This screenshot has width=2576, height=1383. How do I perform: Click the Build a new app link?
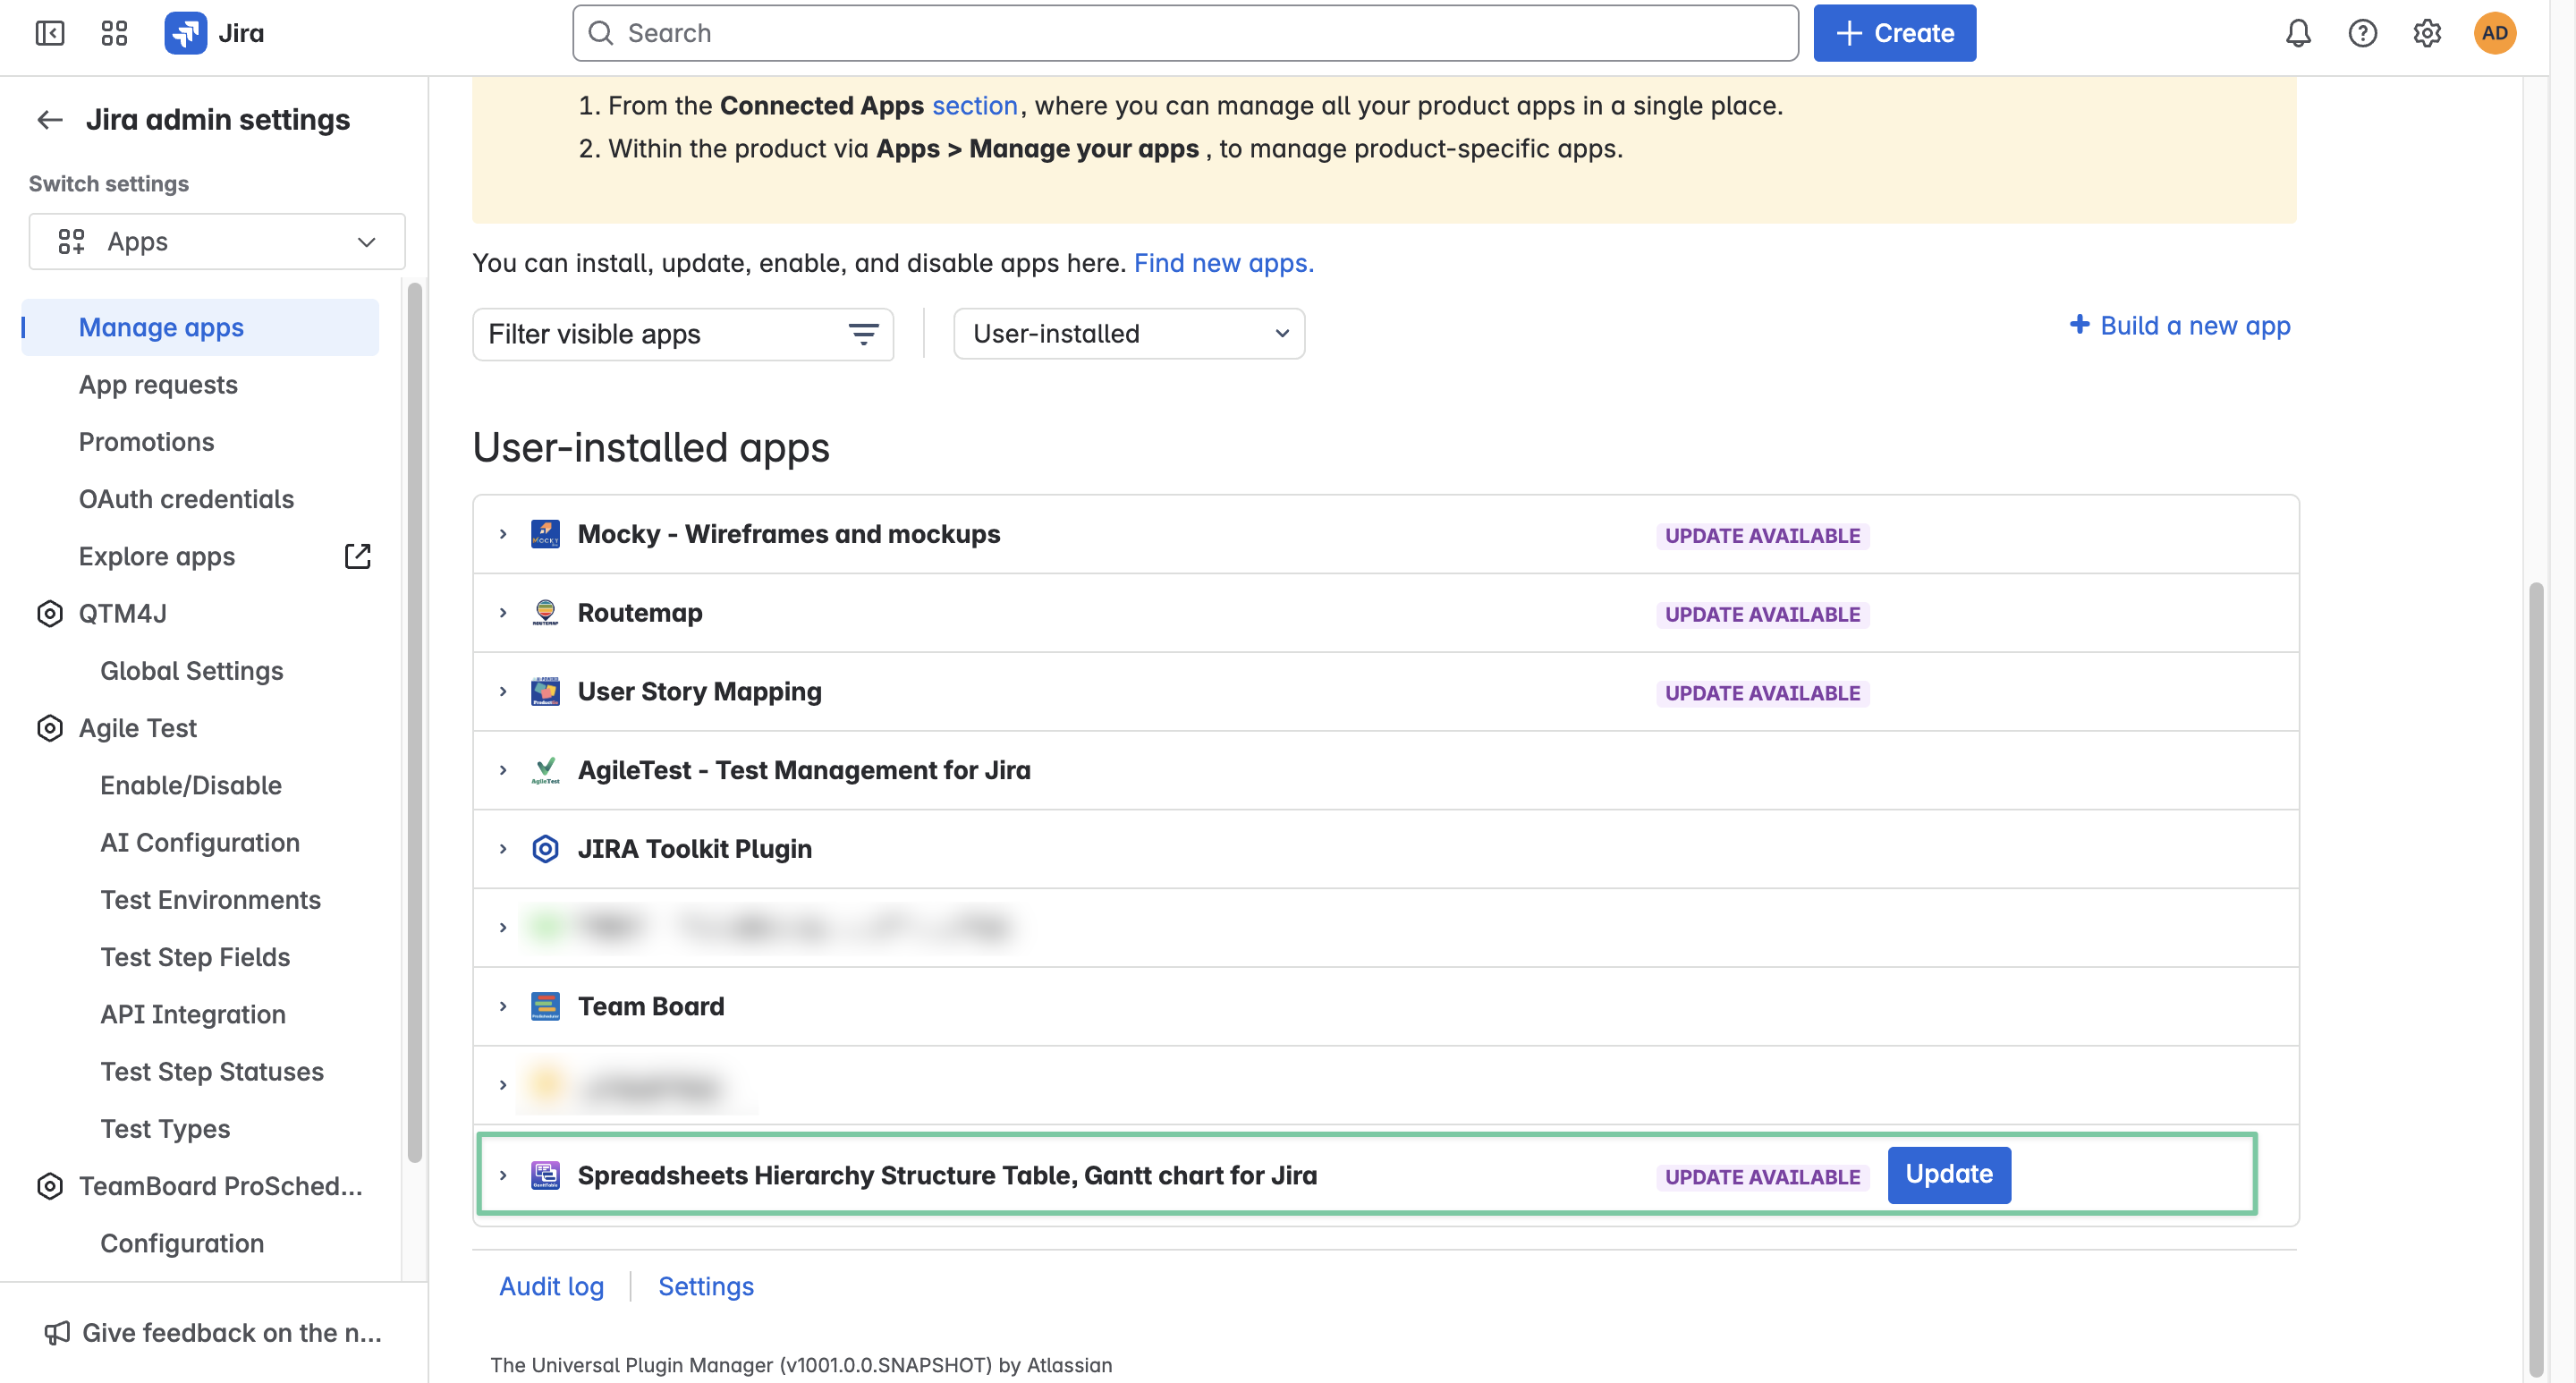pos(2180,325)
